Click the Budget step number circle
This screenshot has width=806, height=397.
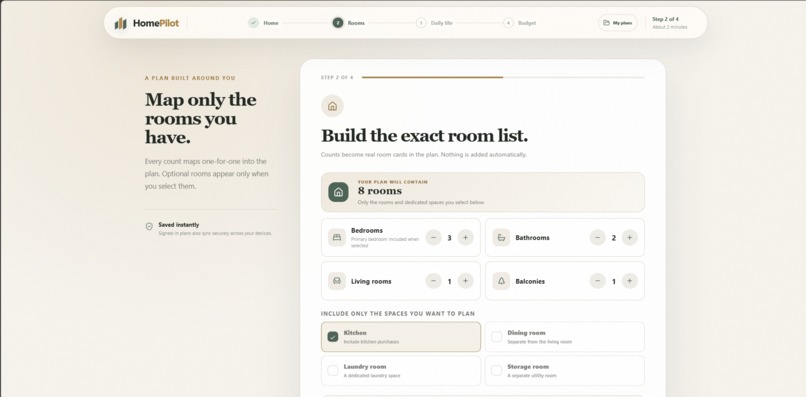tap(508, 23)
